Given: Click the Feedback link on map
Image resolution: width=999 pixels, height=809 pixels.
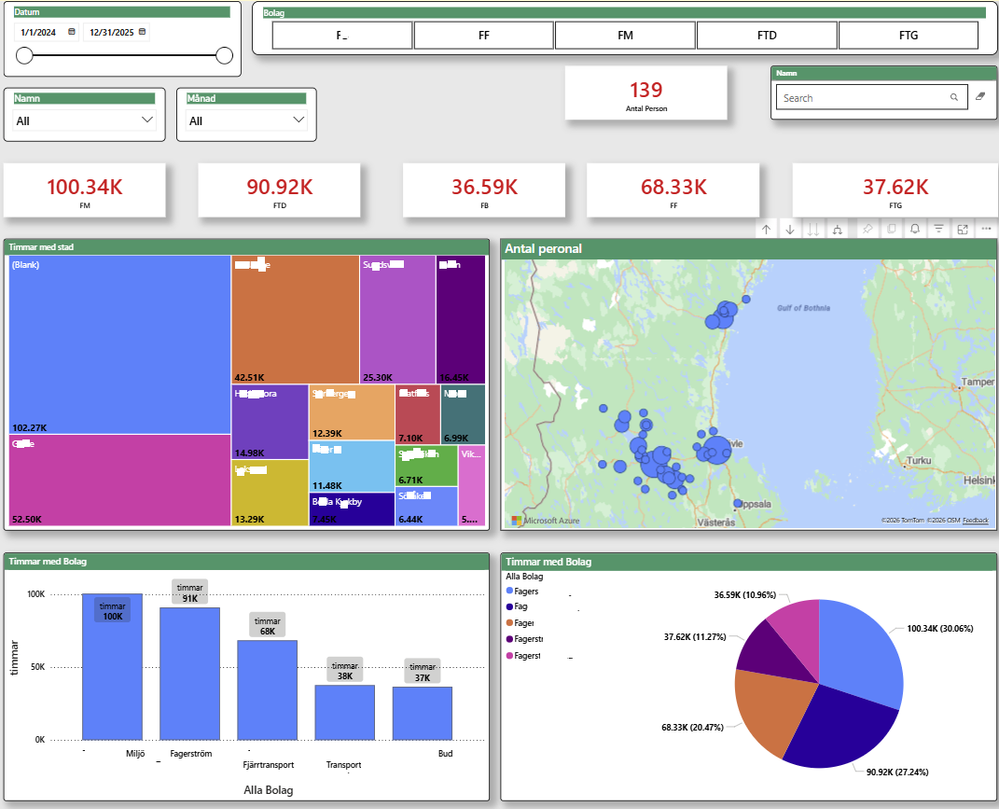Looking at the screenshot, I should point(975,520).
